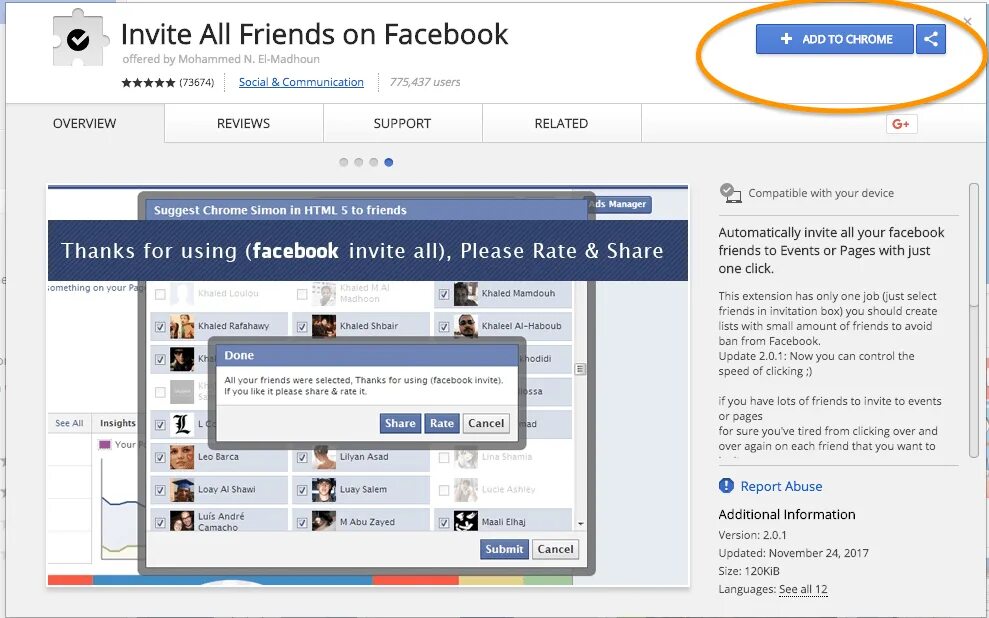The image size is (989, 618).
Task: Uncheck the Leo Barca checkbox
Action: pyautogui.click(x=161, y=457)
